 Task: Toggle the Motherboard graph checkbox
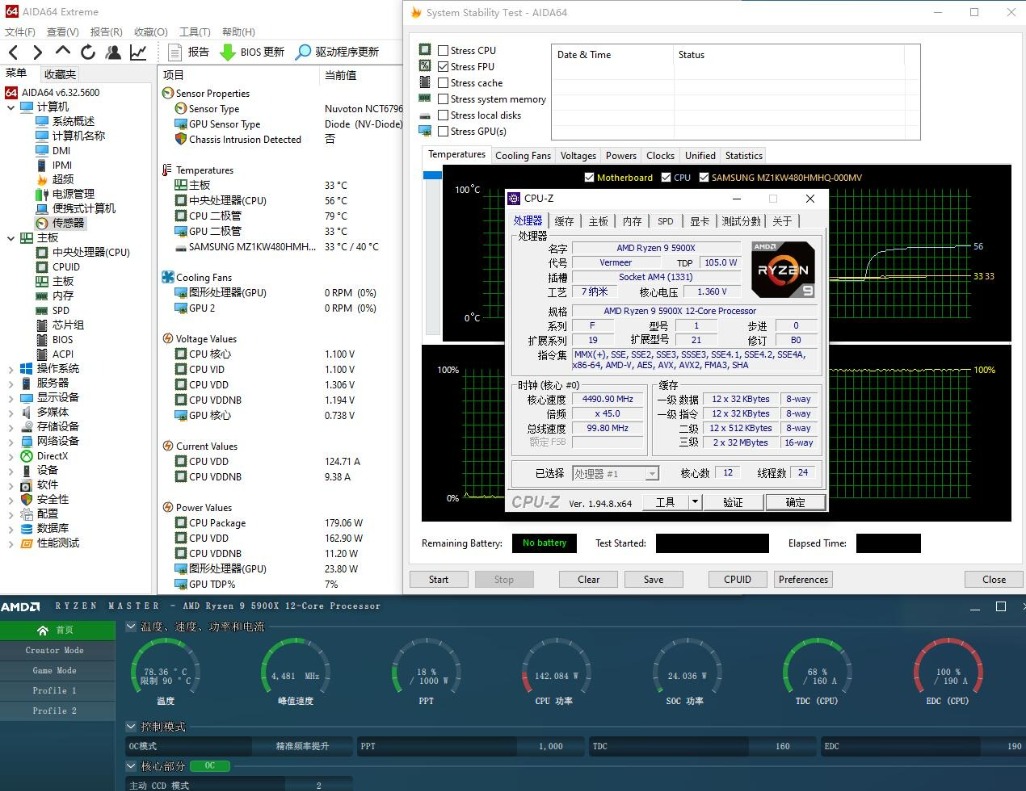(589, 178)
